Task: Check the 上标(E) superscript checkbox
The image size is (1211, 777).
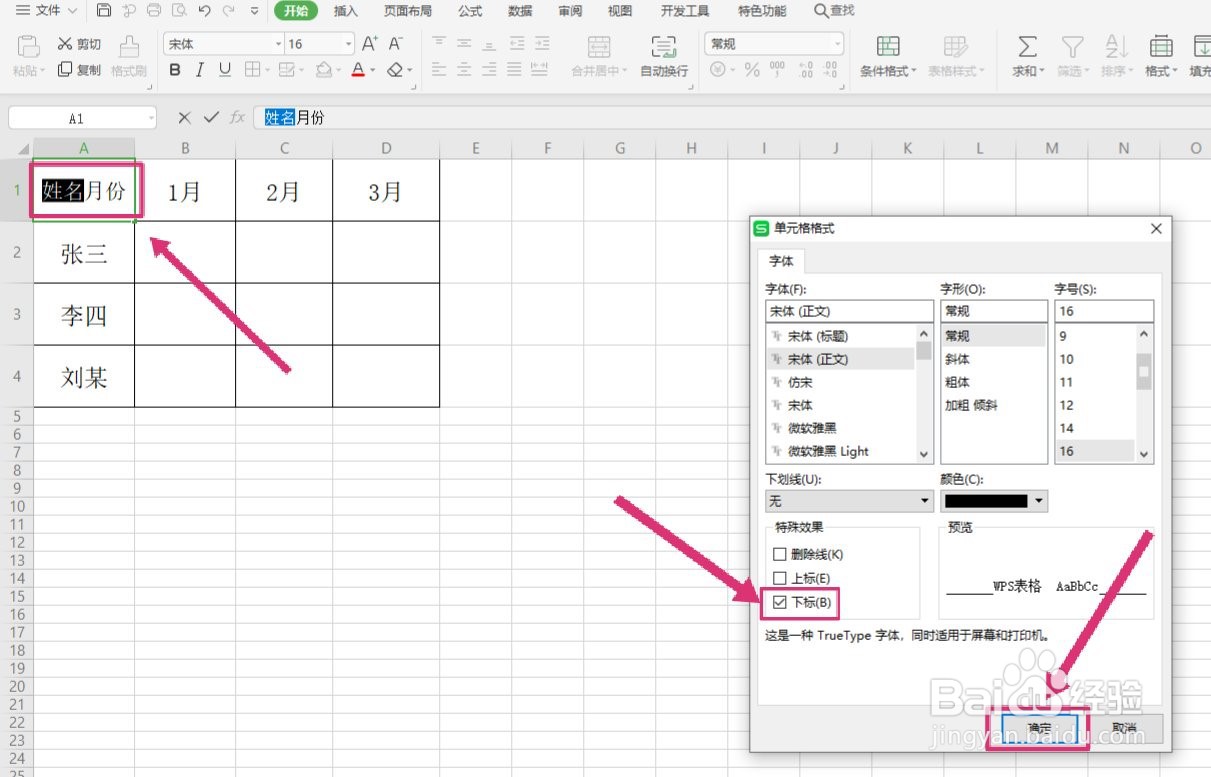Action: 781,578
